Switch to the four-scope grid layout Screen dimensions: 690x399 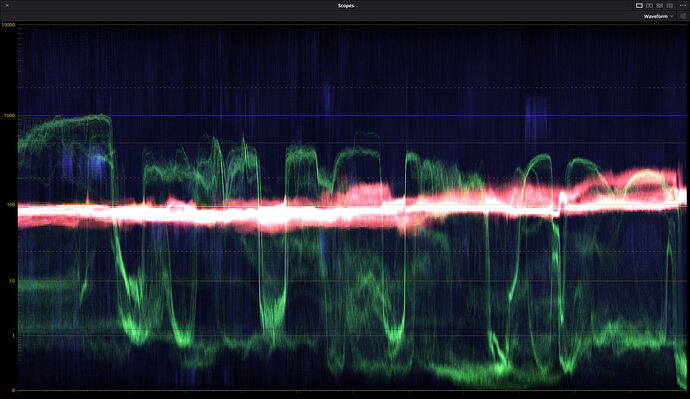pos(659,5)
